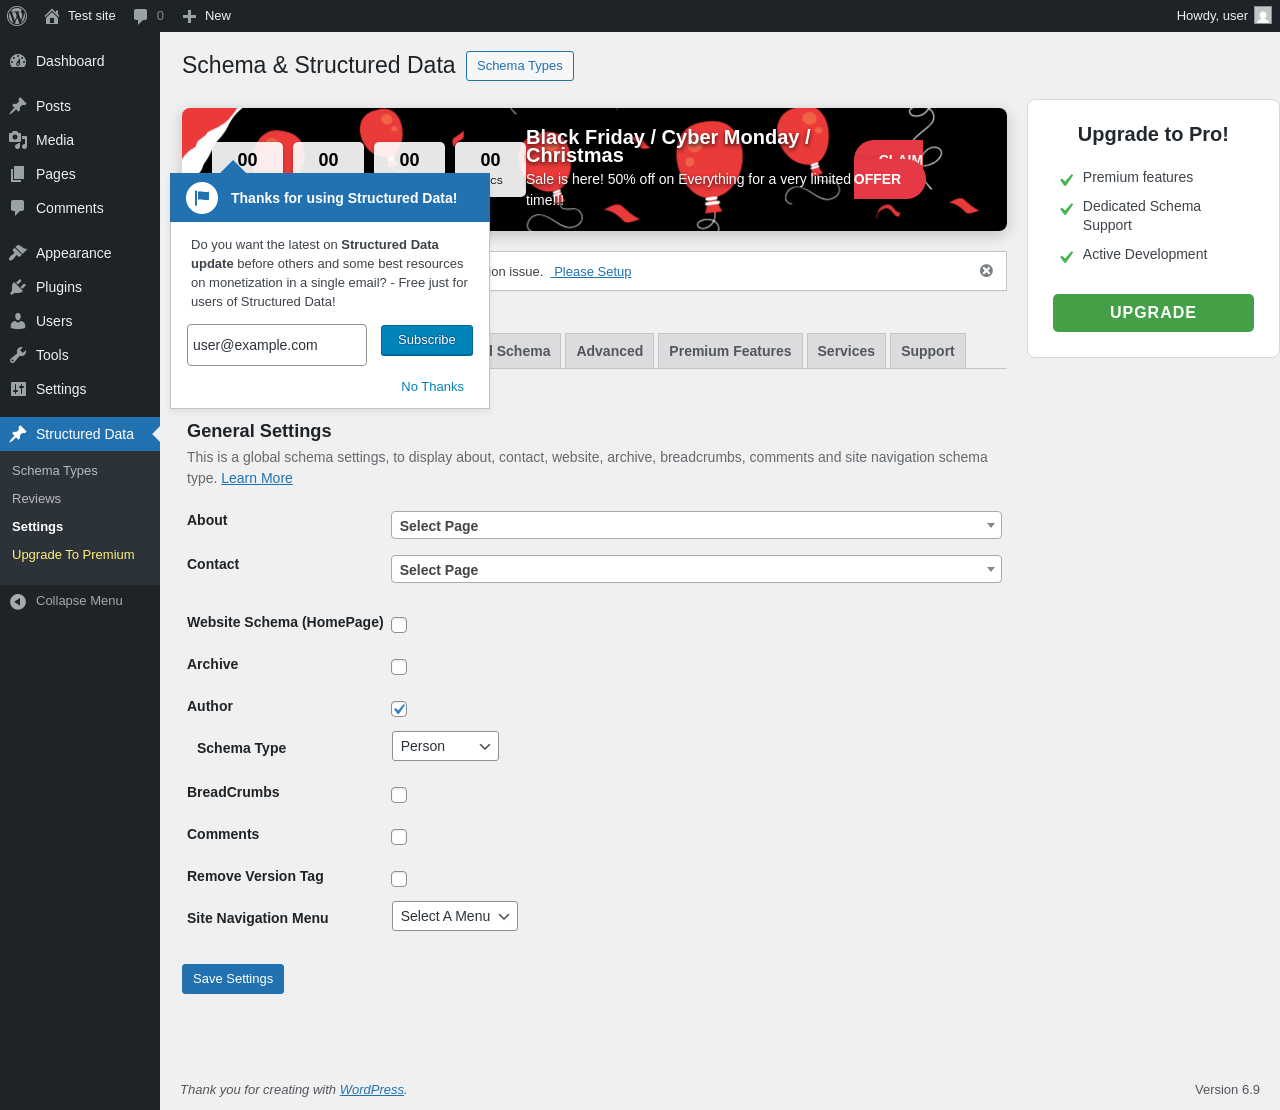The height and width of the screenshot is (1110, 1280).
Task: Click the green UPGRADE button
Action: (1153, 313)
